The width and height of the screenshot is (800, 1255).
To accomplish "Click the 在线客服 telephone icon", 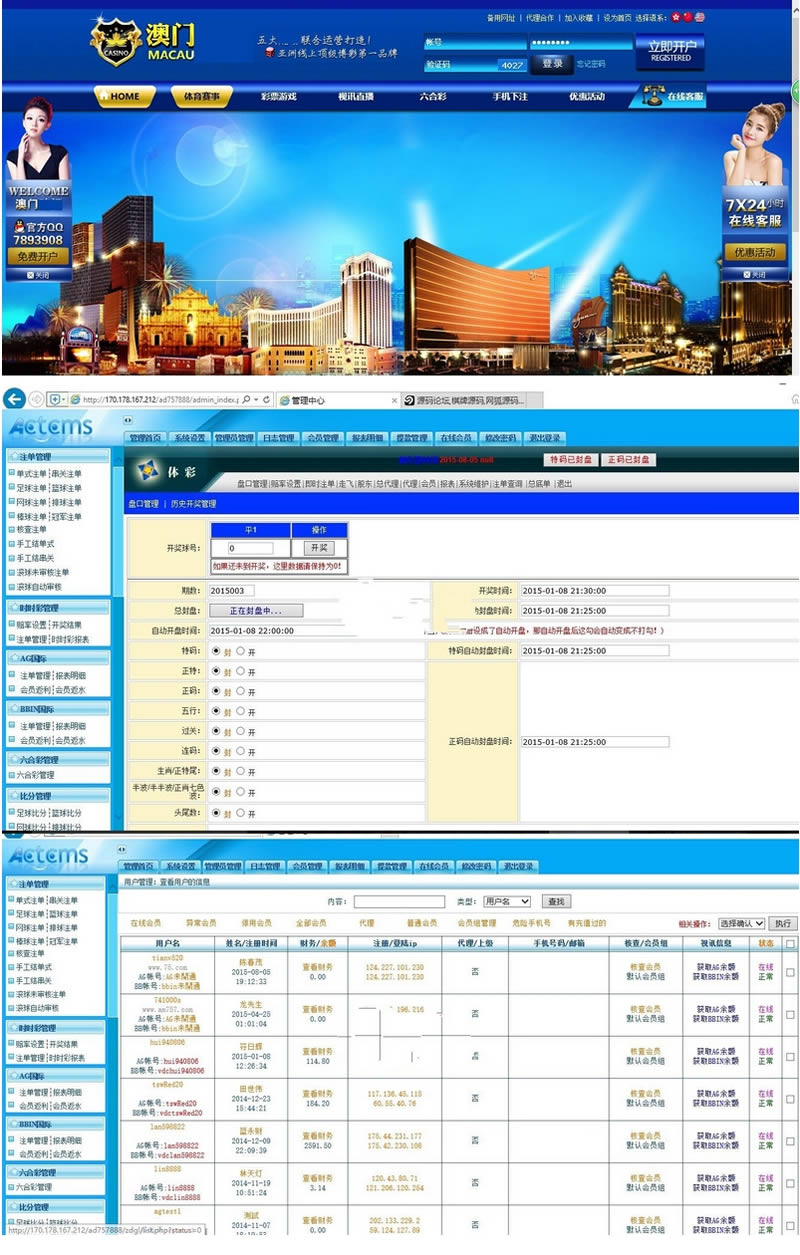I will pyautogui.click(x=655, y=96).
